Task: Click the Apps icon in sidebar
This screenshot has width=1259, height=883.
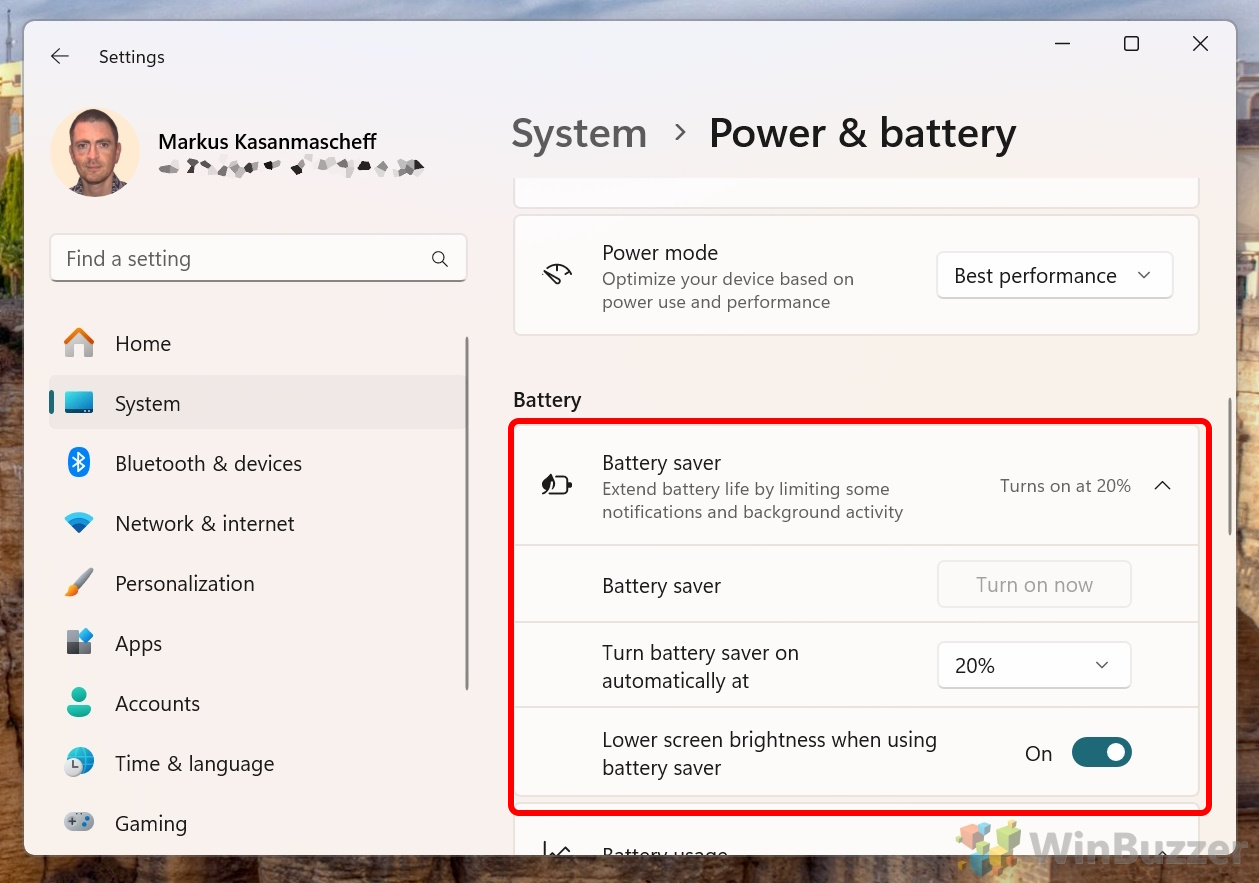Action: [79, 642]
